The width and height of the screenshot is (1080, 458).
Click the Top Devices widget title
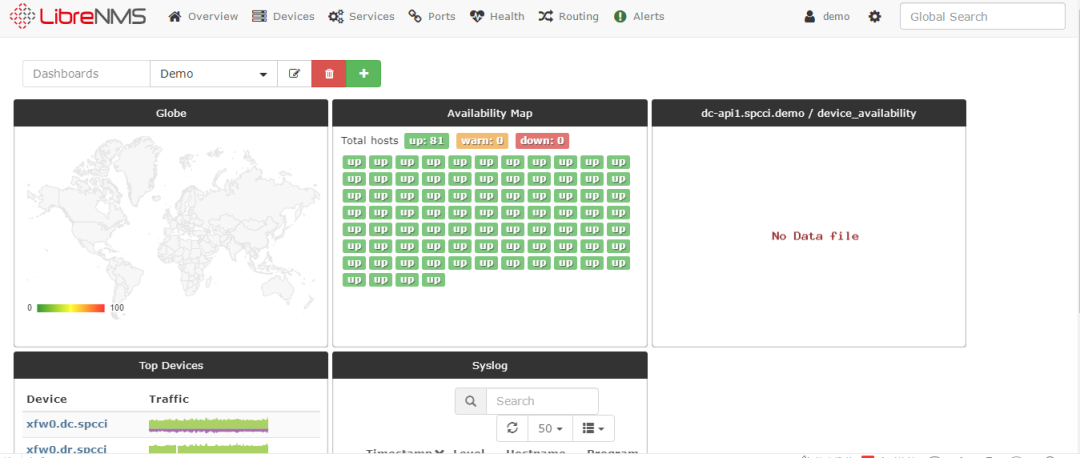click(x=171, y=366)
